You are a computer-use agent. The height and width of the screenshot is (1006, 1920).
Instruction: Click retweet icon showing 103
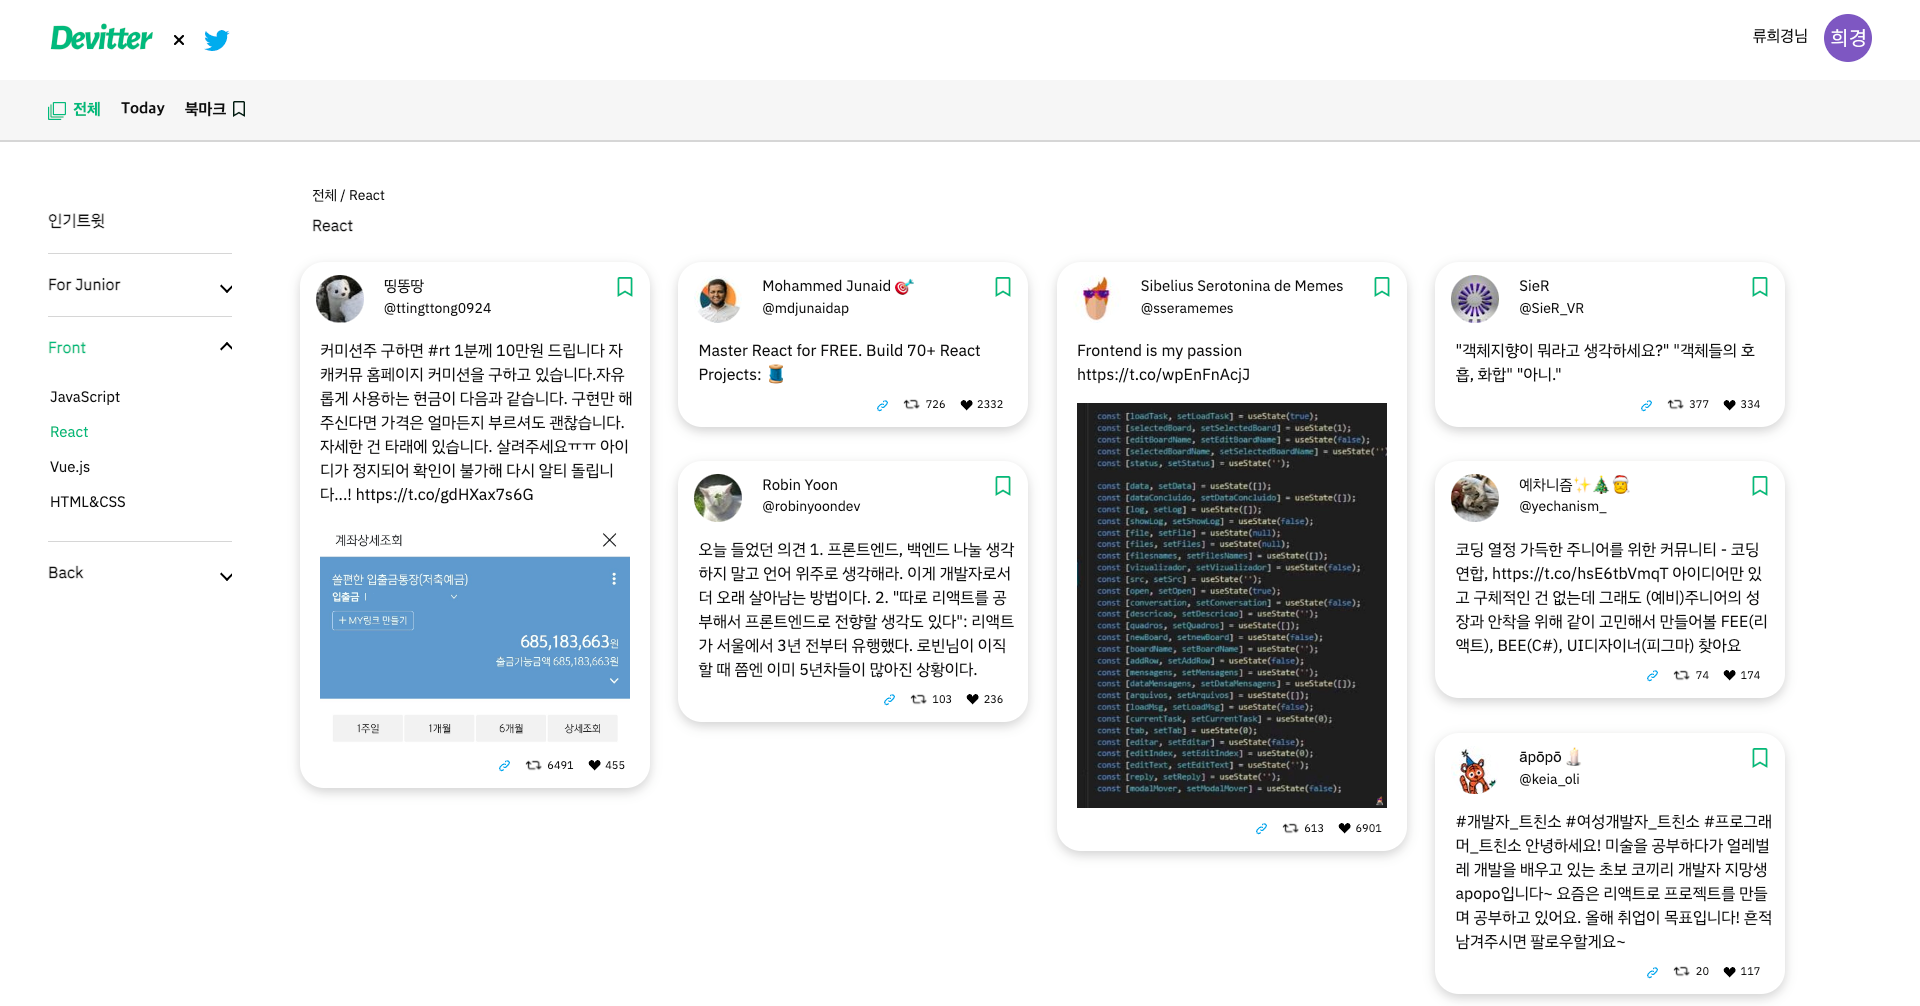918,699
